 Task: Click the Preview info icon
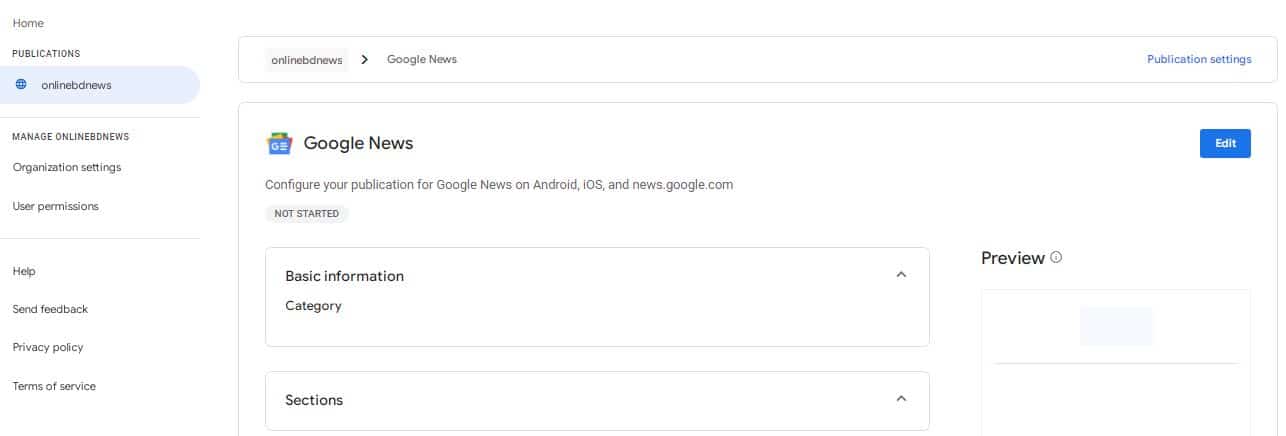pyautogui.click(x=1056, y=258)
